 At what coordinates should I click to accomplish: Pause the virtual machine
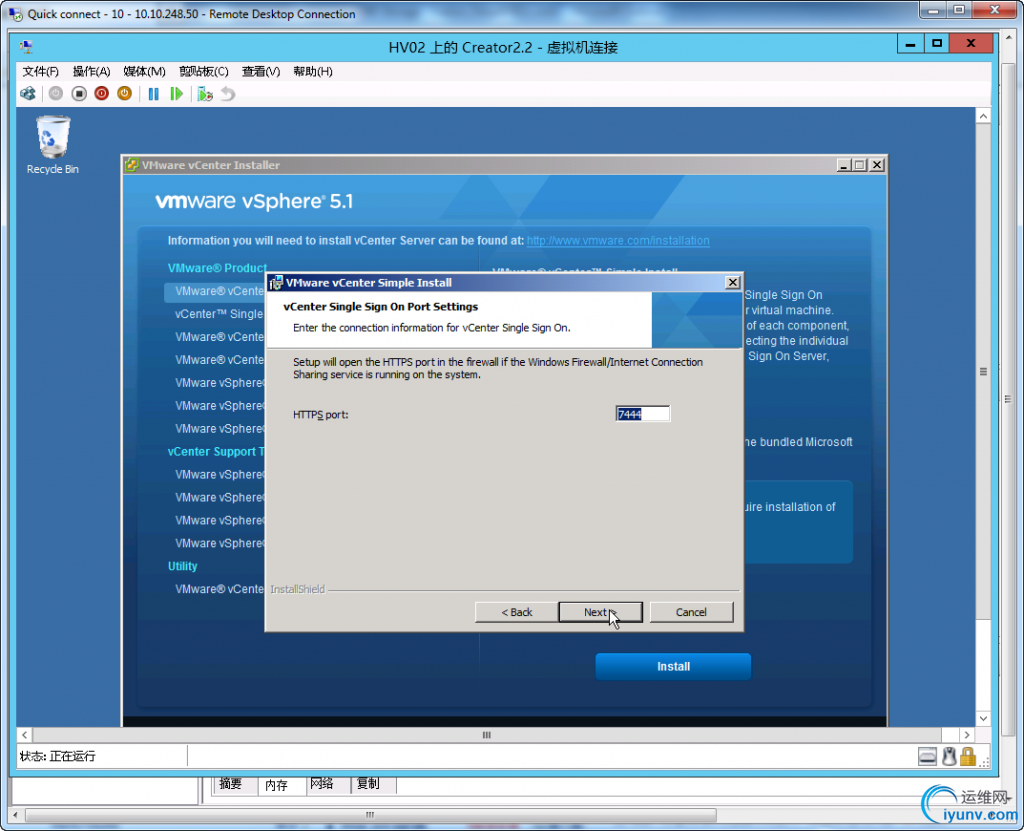pyautogui.click(x=153, y=93)
